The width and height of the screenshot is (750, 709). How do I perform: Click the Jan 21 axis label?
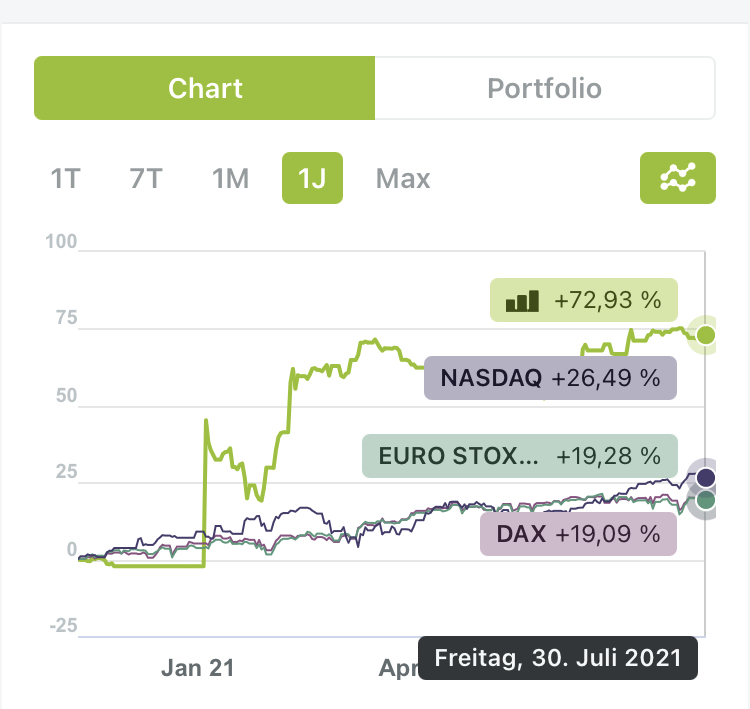[196, 667]
